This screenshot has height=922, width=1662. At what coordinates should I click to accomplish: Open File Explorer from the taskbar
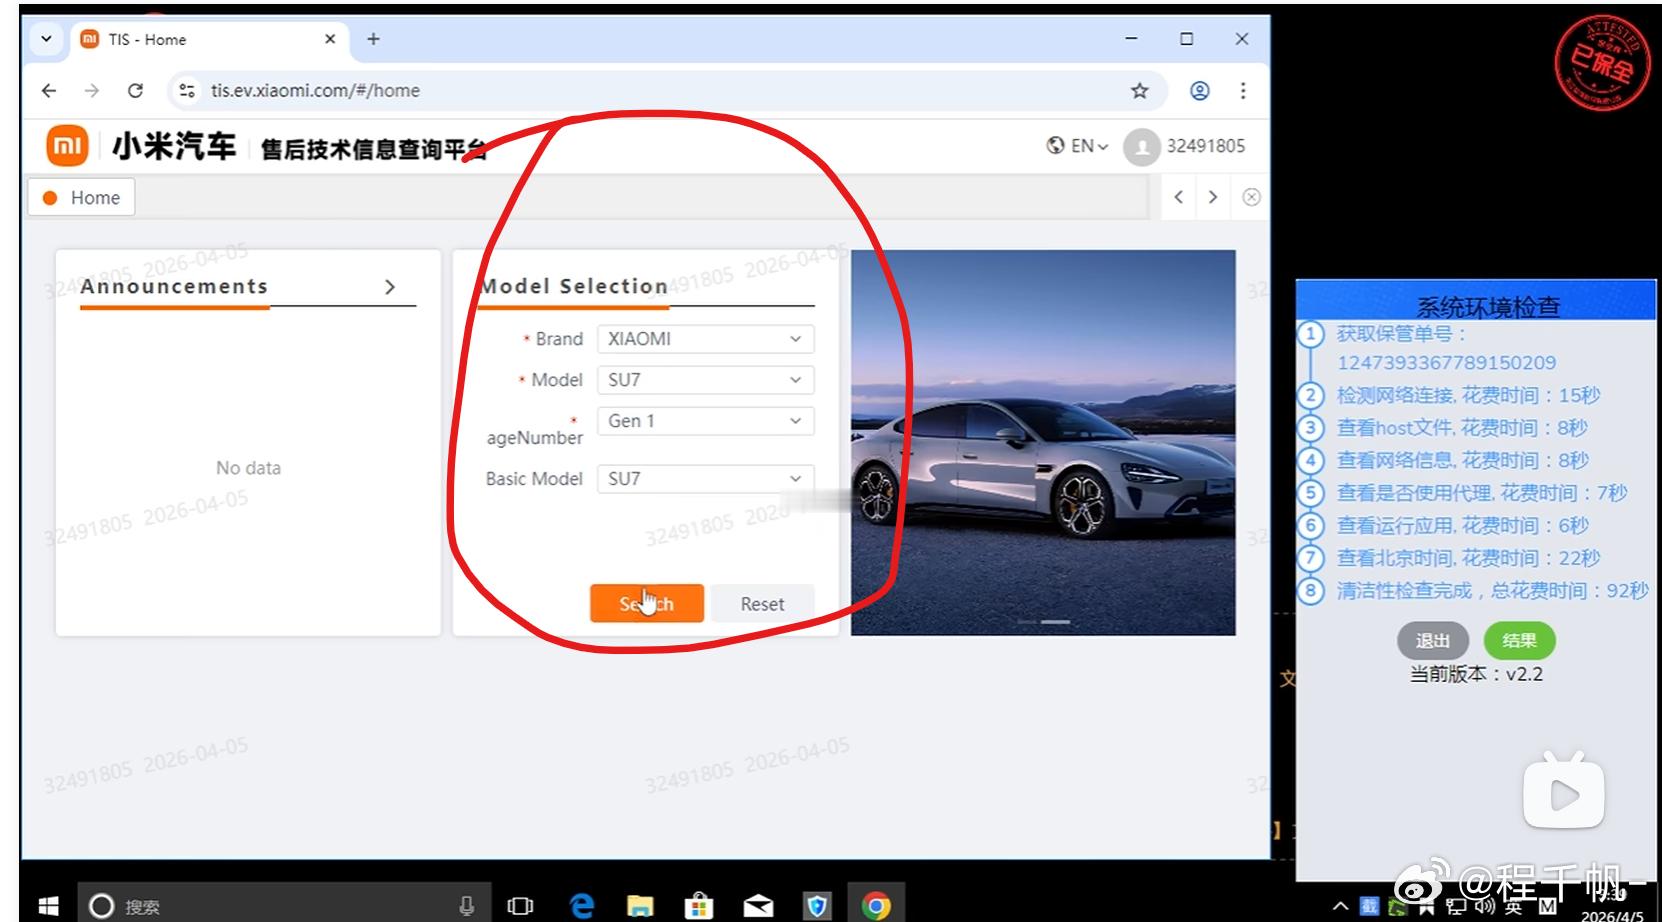pos(640,906)
